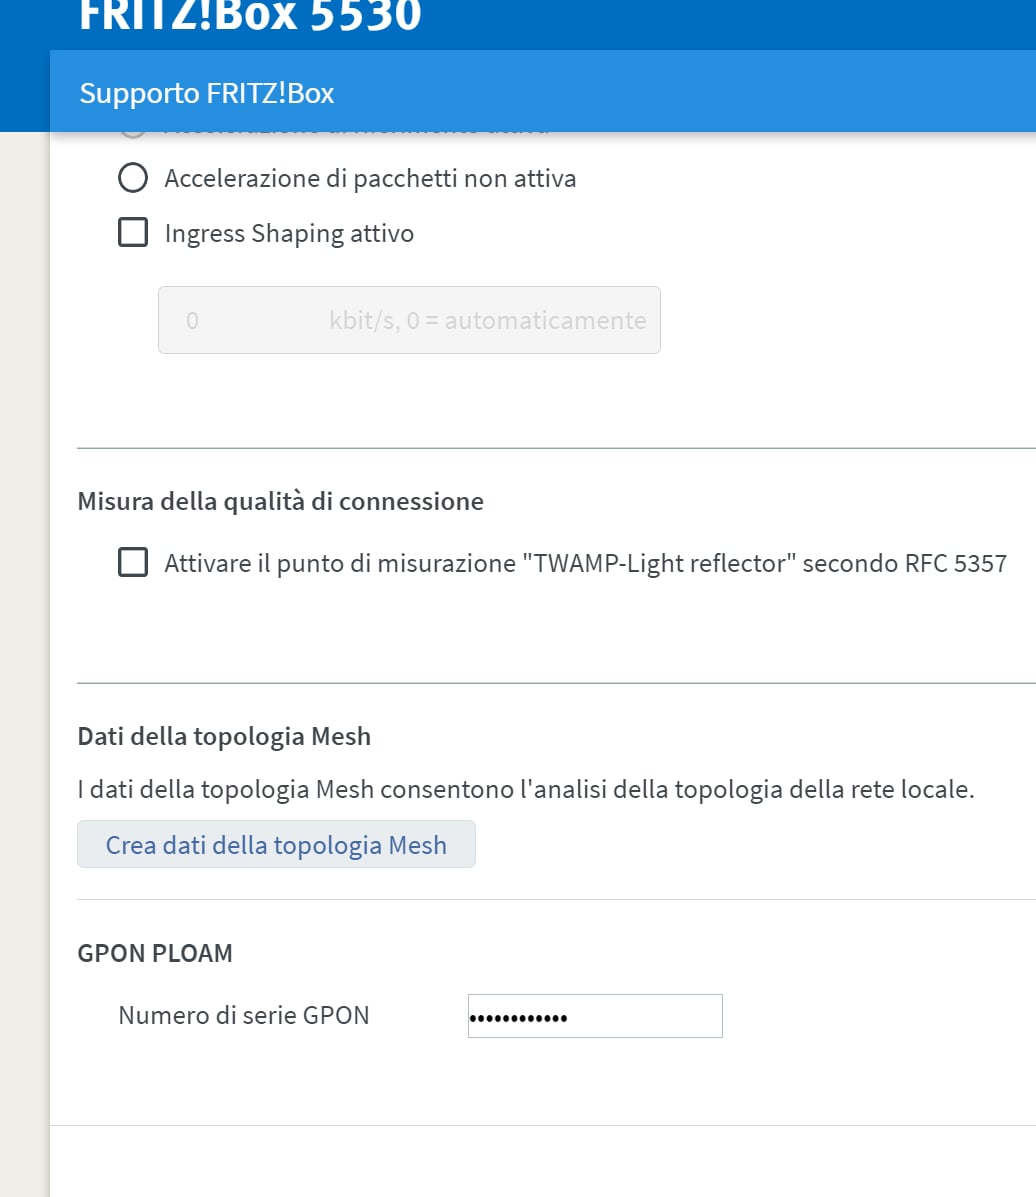Viewport: 1036px width, 1197px height.
Task: Click the 'Crea dati della topologia Mesh' button
Action: 276,845
